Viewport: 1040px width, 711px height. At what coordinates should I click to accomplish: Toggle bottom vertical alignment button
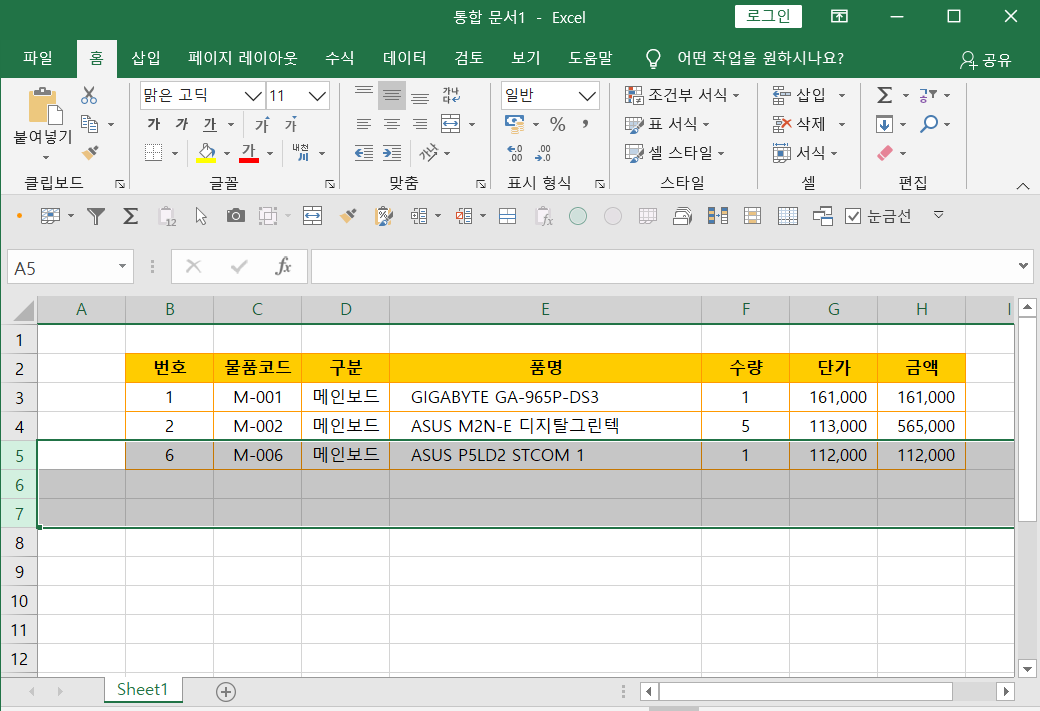[420, 96]
